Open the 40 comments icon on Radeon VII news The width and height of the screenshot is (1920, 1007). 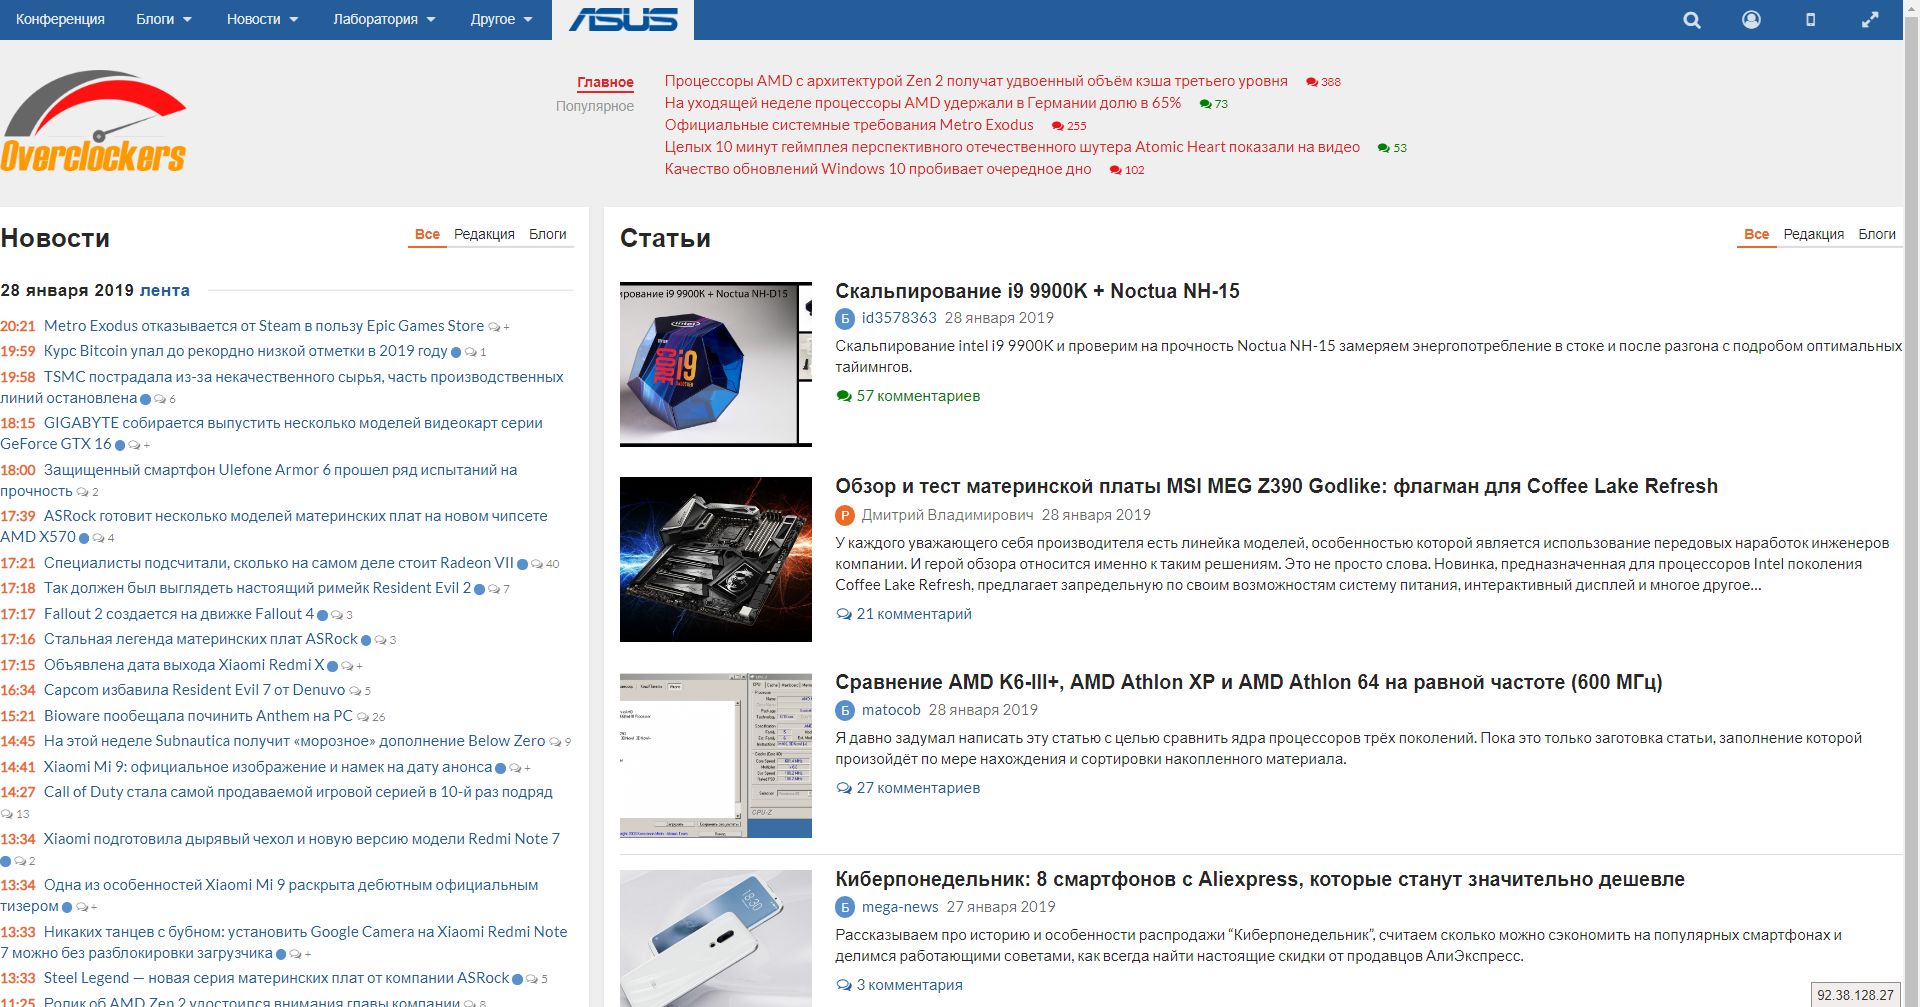pyautogui.click(x=545, y=564)
